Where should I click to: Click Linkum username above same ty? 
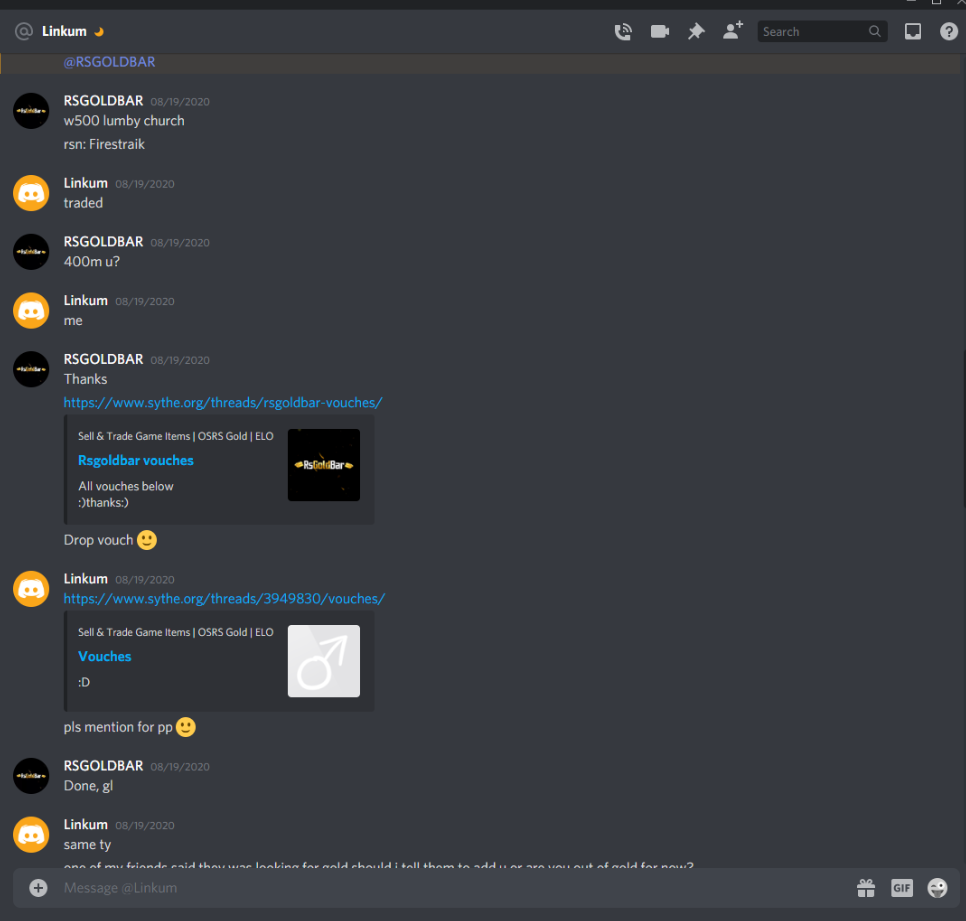86,824
